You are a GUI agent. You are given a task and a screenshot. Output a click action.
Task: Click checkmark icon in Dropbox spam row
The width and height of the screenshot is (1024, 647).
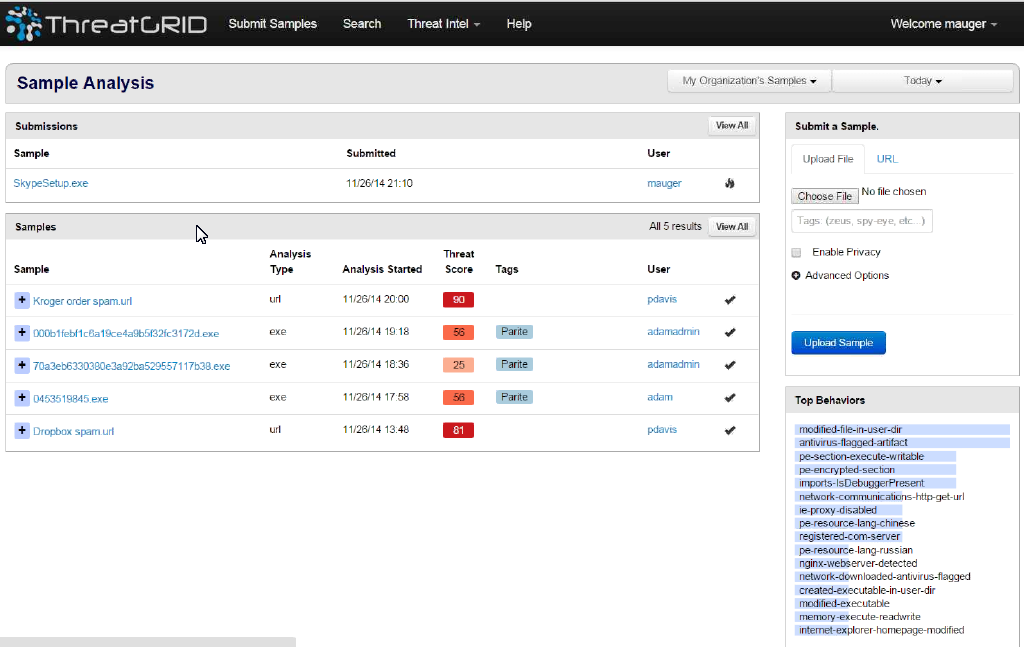click(x=730, y=430)
